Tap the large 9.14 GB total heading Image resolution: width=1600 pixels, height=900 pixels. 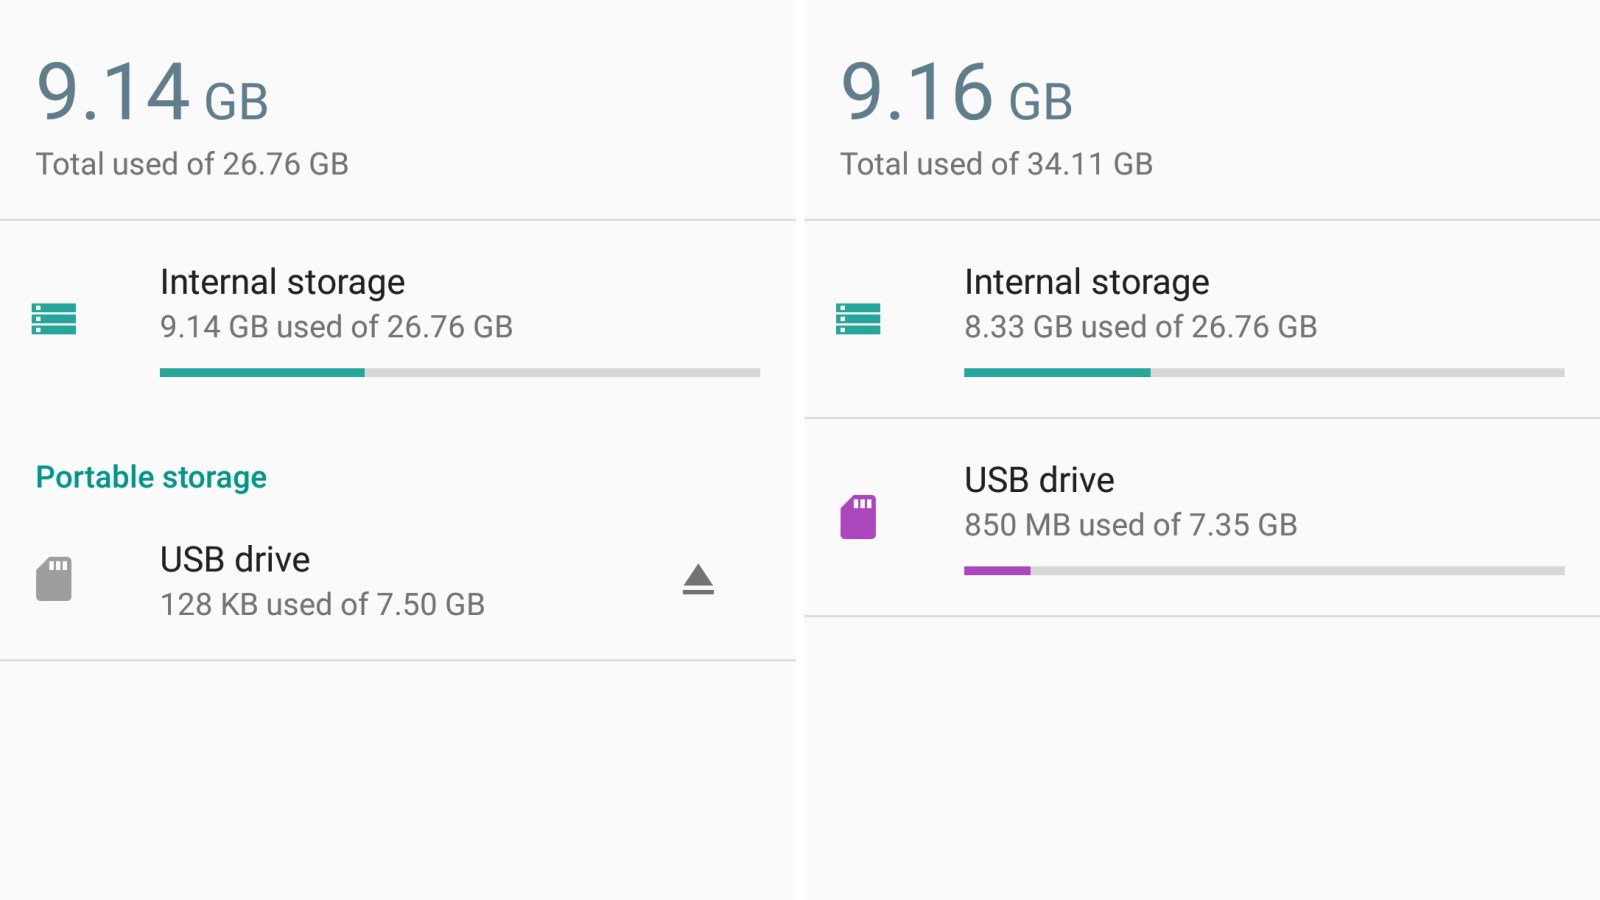point(152,92)
